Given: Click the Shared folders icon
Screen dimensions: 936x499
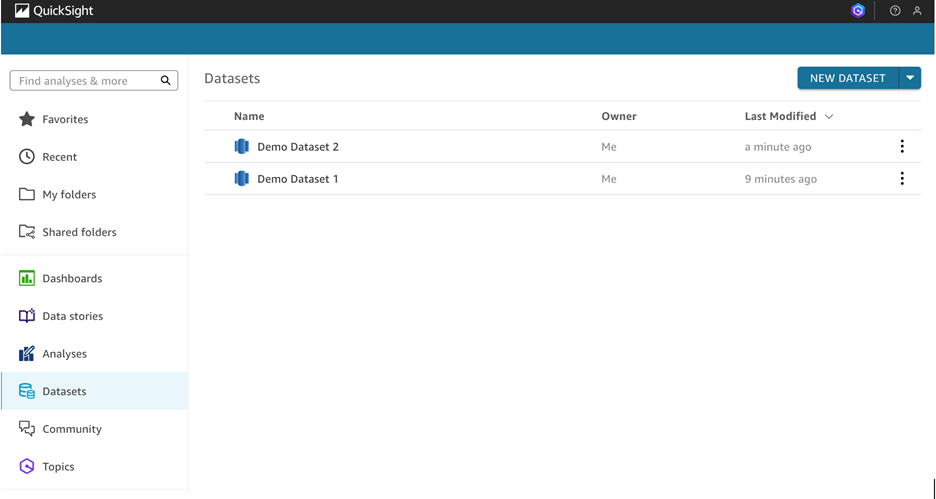Looking at the screenshot, I should (27, 232).
